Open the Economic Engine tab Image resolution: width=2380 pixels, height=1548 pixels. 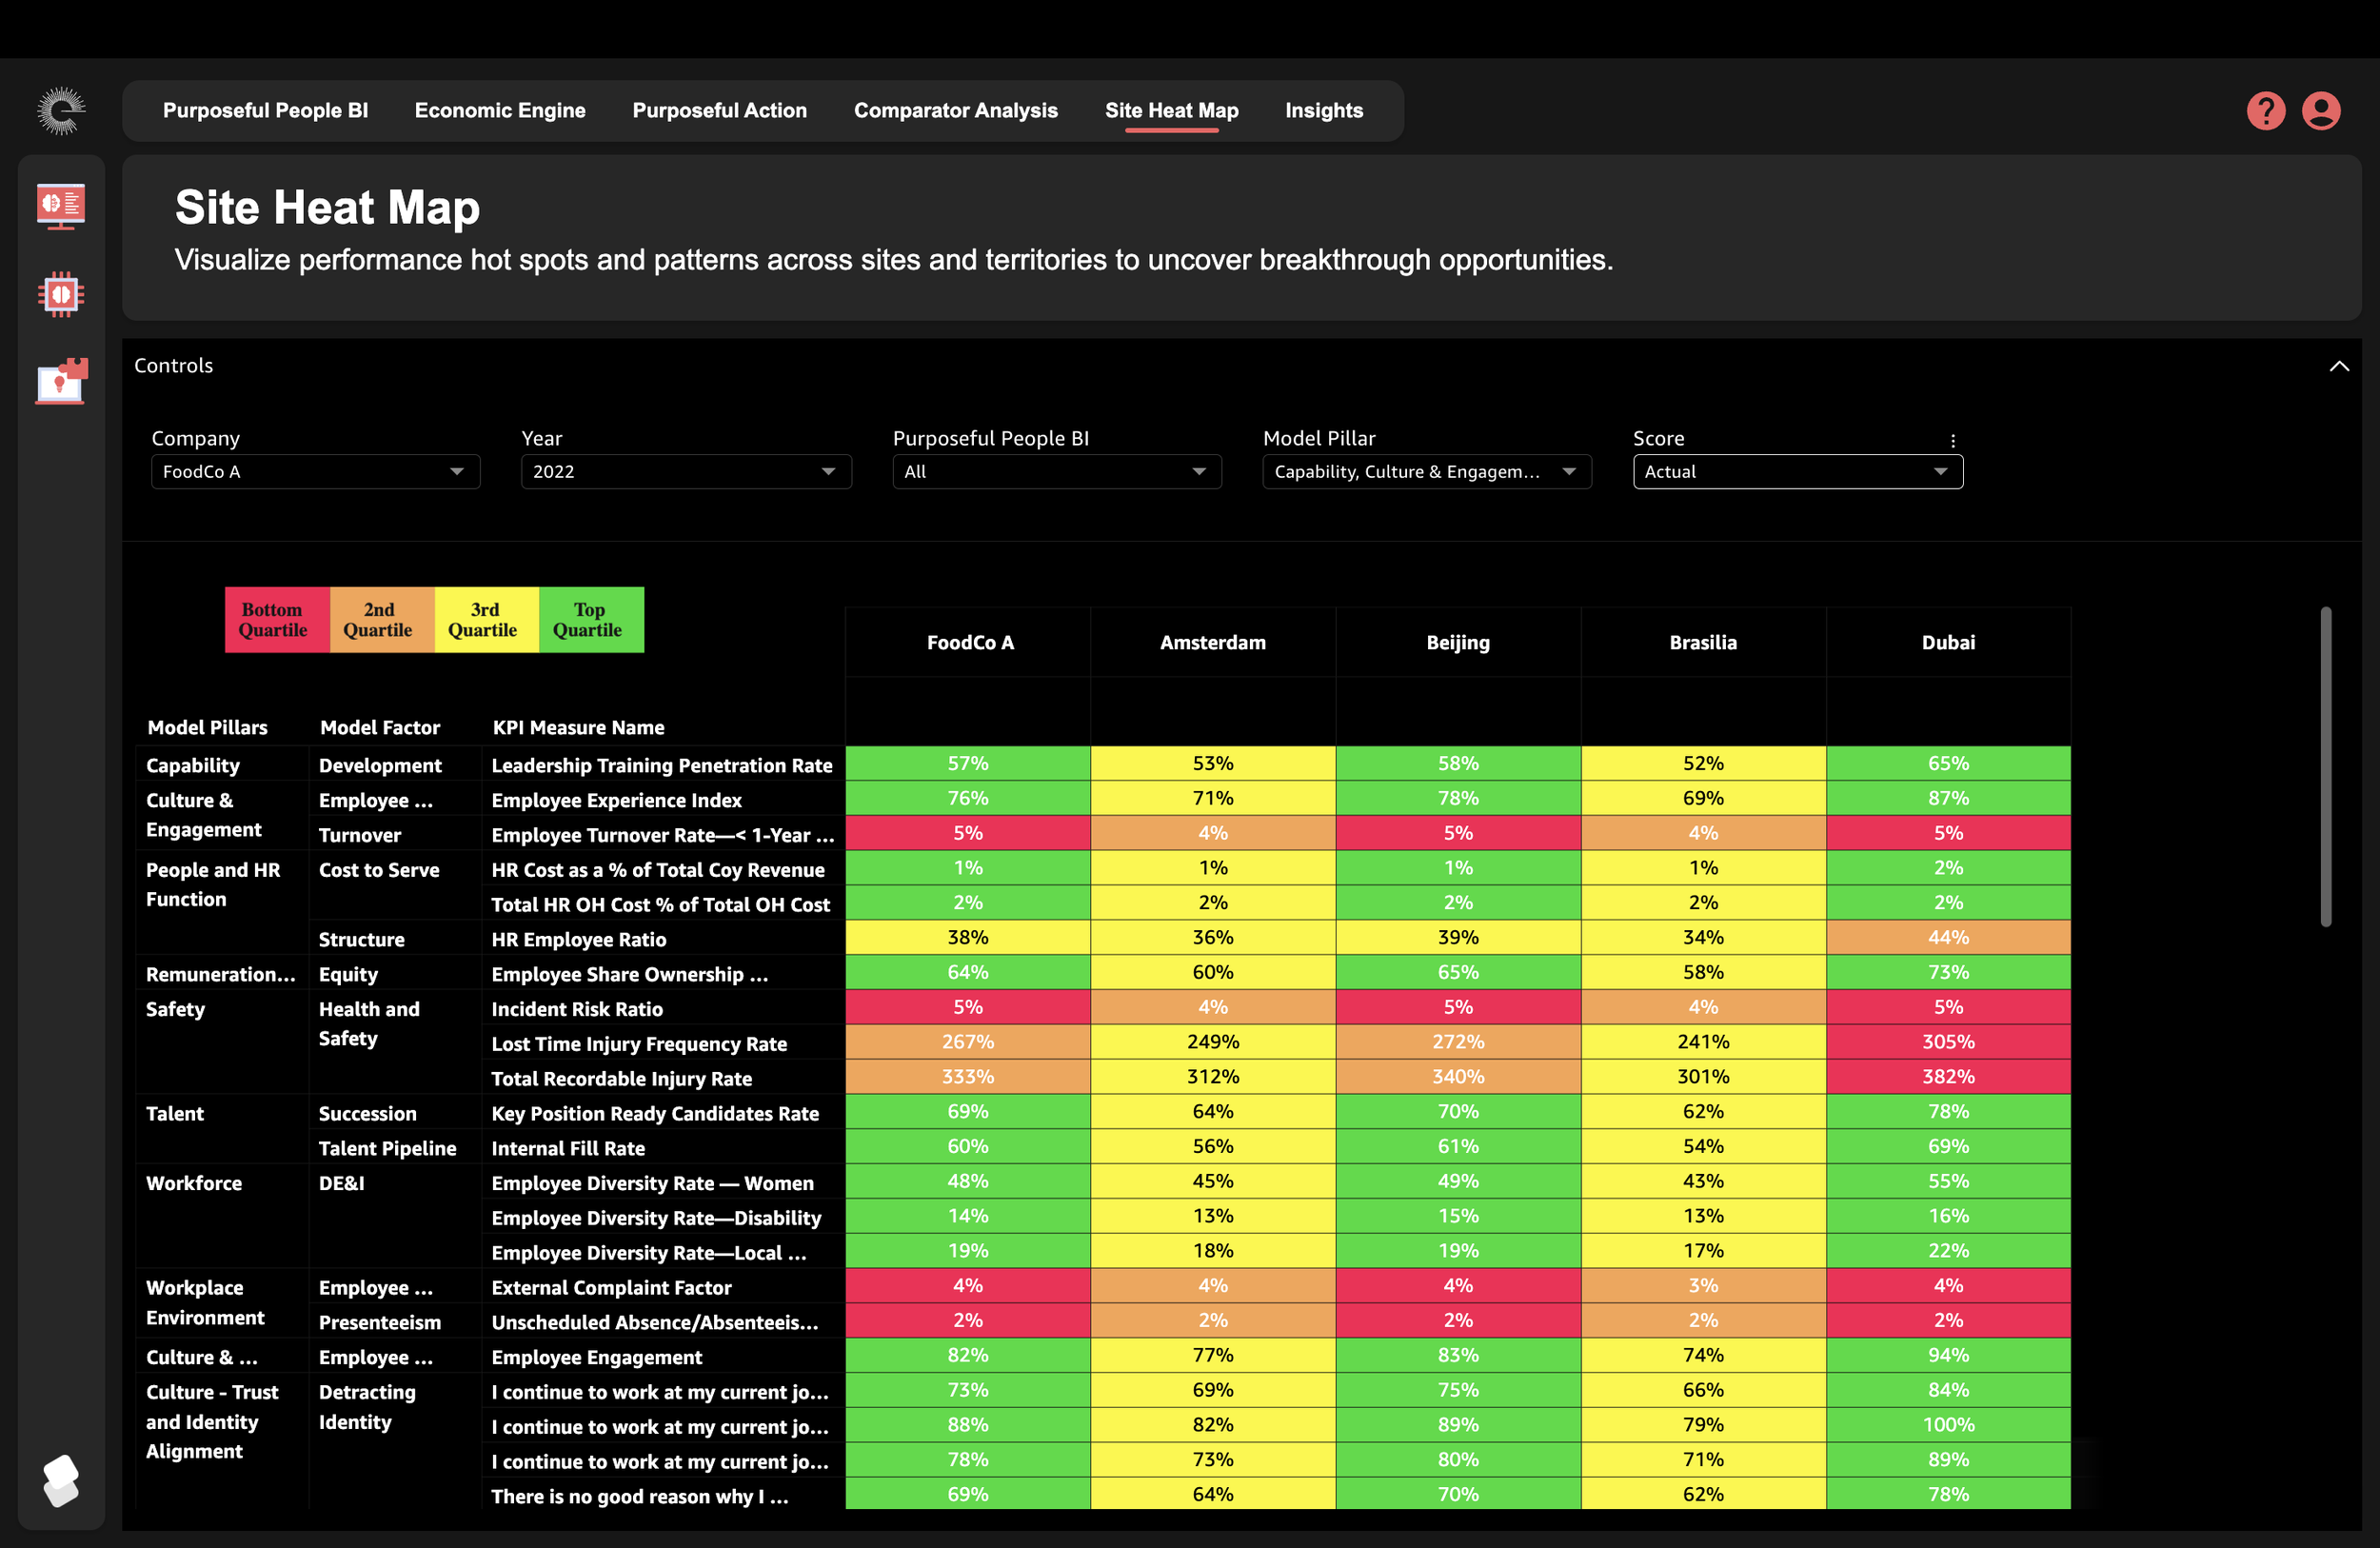pos(500,110)
